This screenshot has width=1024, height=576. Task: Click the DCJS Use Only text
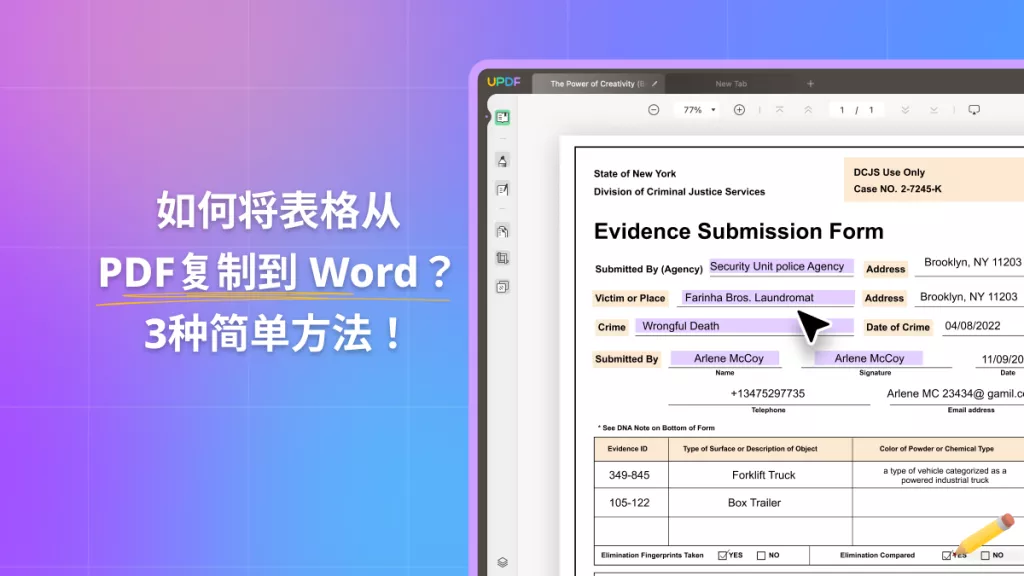pos(889,172)
